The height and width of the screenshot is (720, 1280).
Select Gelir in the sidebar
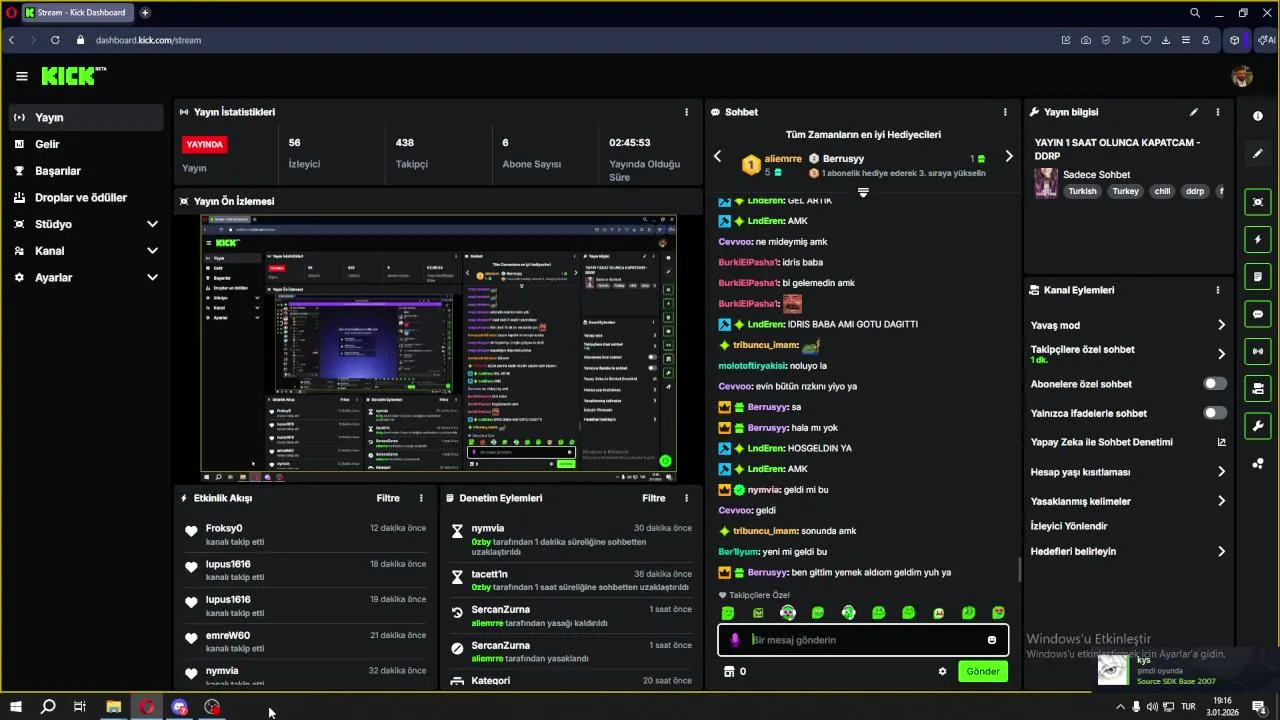pyautogui.click(x=87, y=144)
